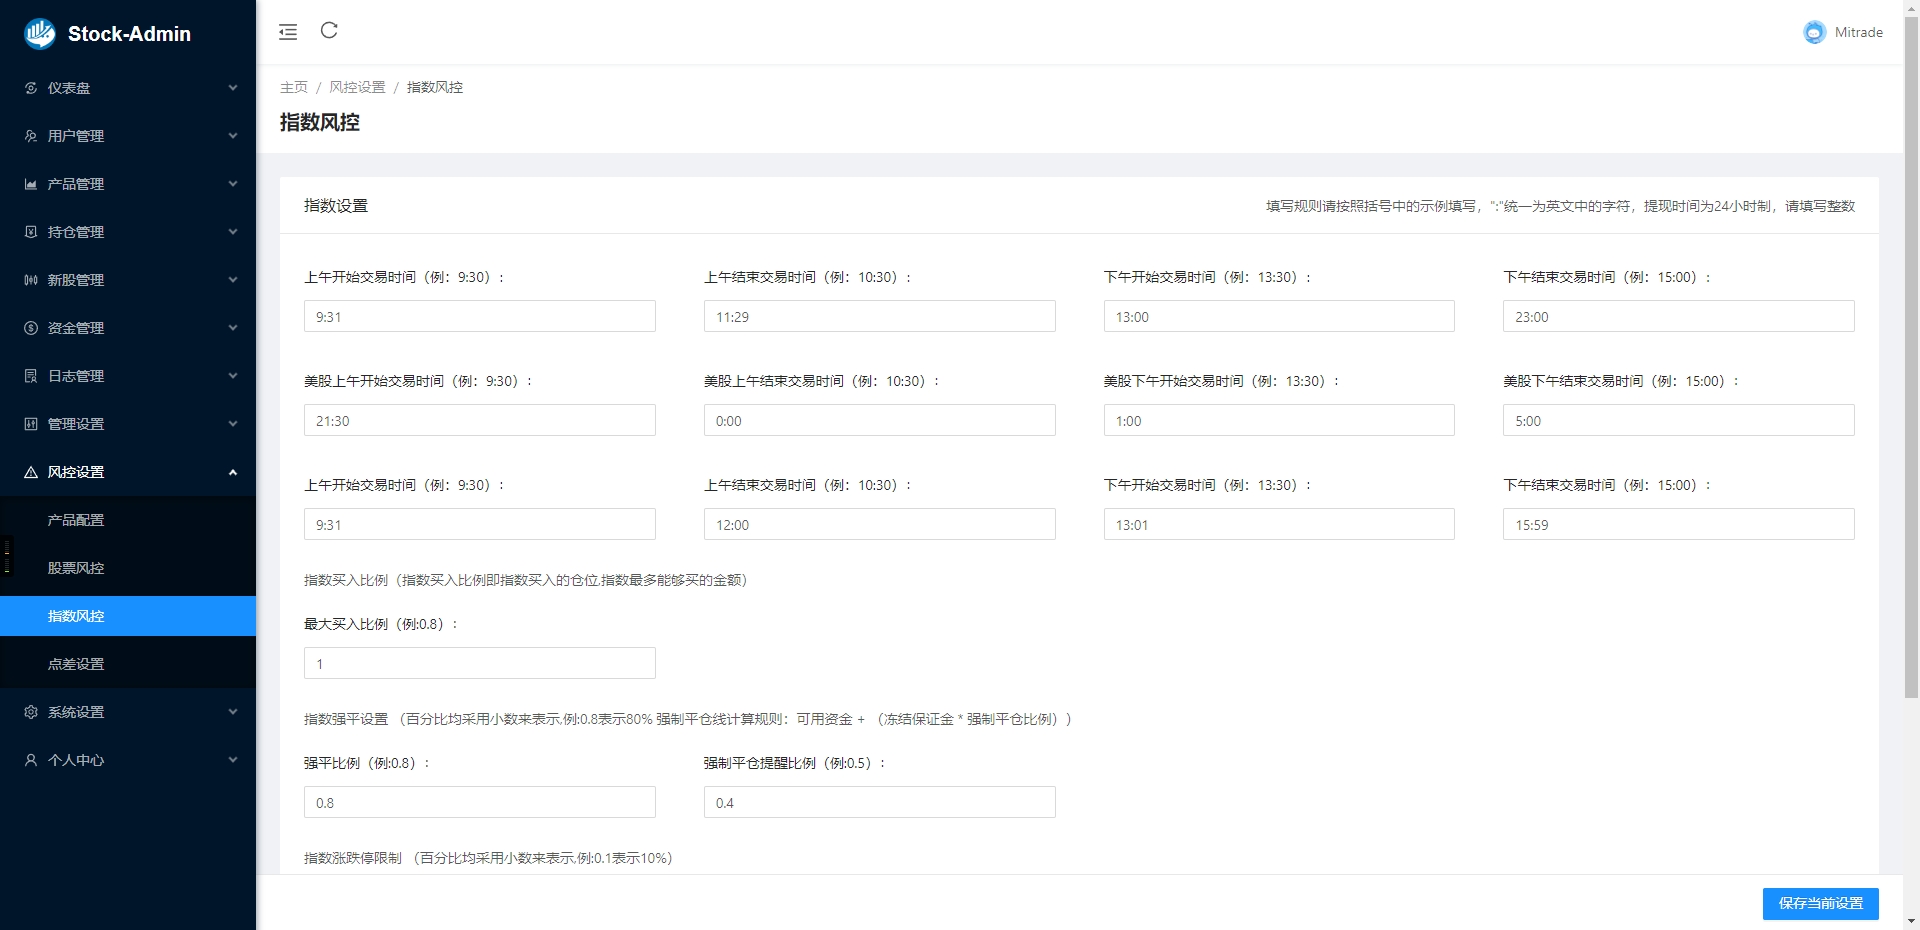
Task: Expand the 个人中心 menu chevron
Action: click(233, 760)
